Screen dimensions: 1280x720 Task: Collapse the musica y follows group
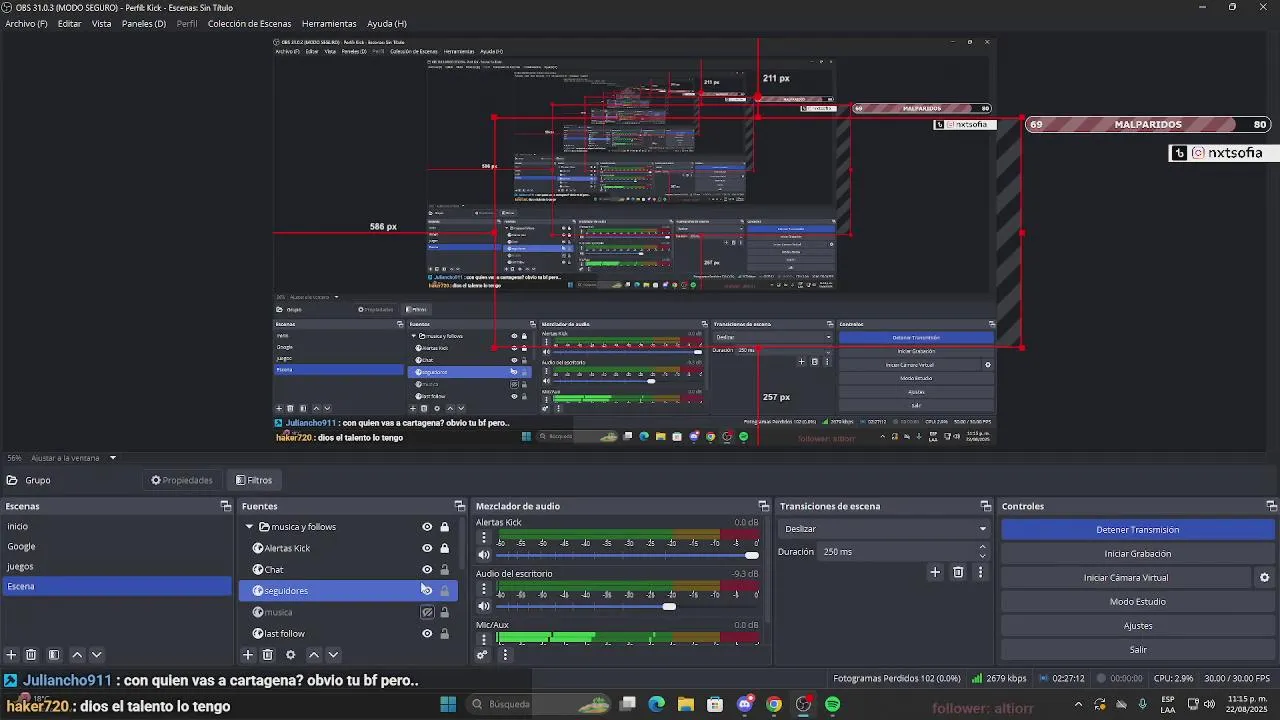249,527
